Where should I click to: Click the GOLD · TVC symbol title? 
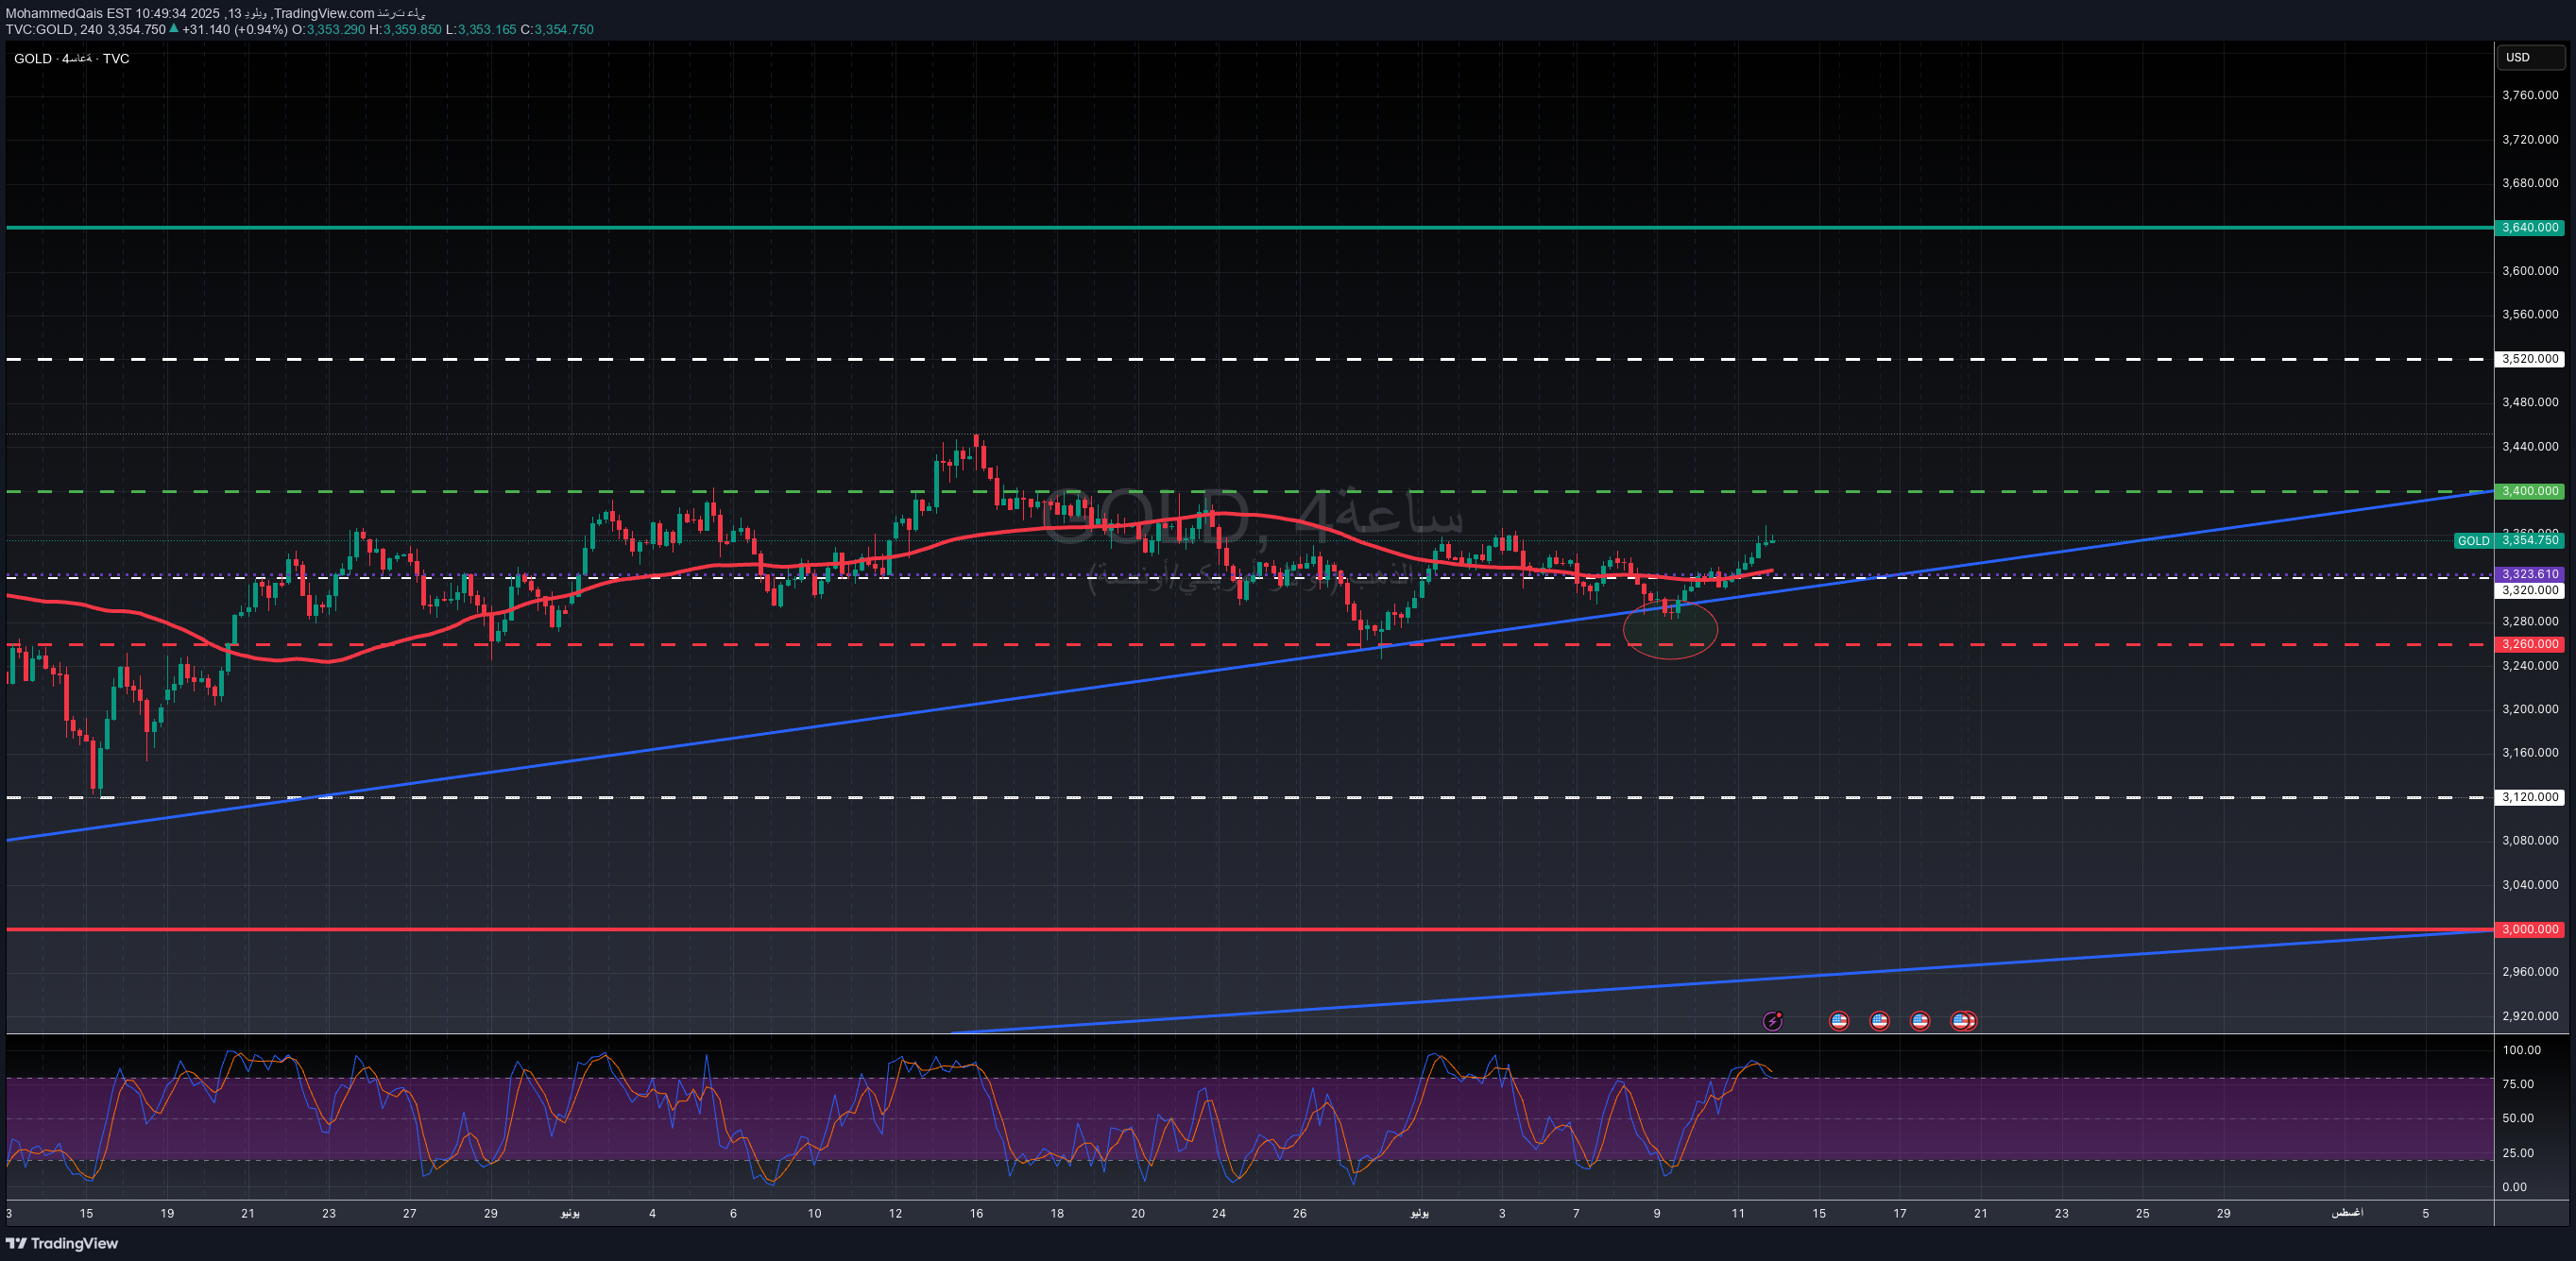(71, 58)
